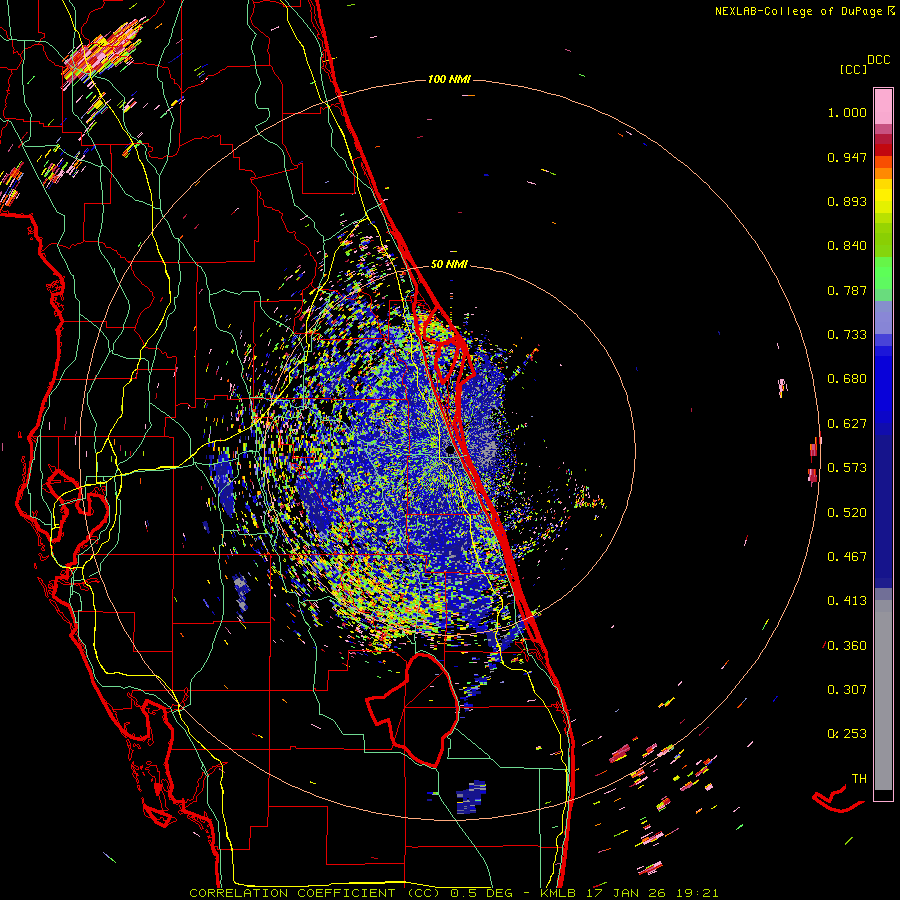Click the TH threshold label
The height and width of the screenshot is (900, 900).
pos(859,779)
